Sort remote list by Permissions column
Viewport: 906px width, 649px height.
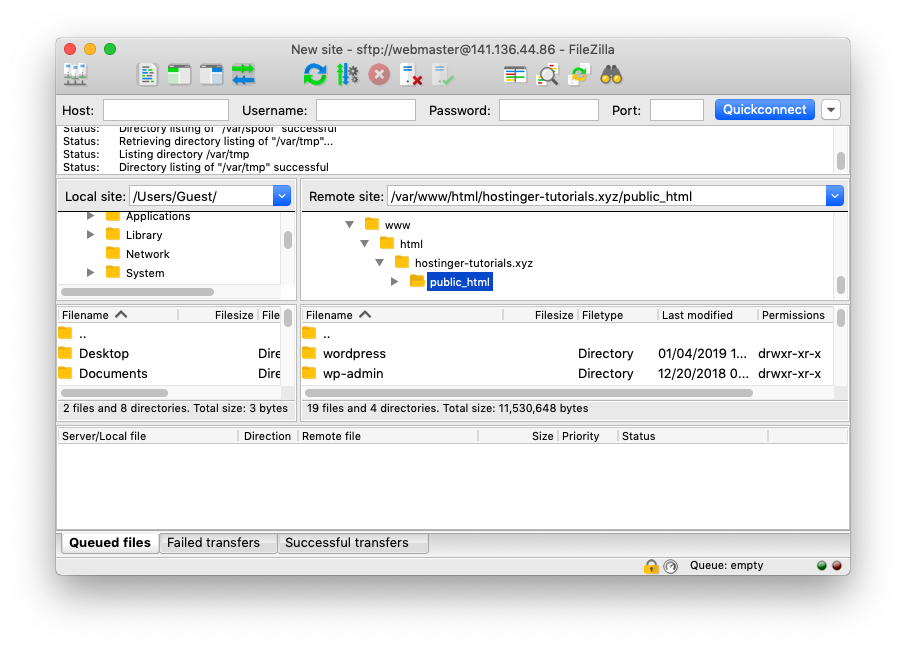(x=796, y=315)
